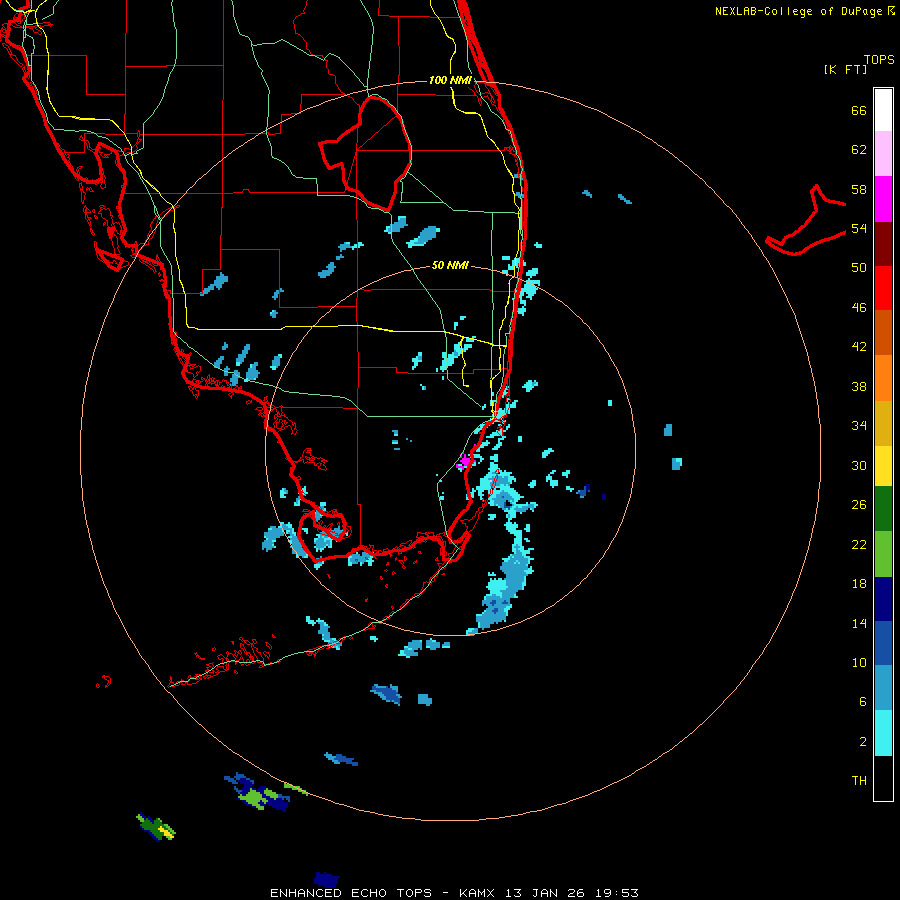The height and width of the screenshot is (900, 900).
Task: Click the TH legend label
Action: click(859, 781)
